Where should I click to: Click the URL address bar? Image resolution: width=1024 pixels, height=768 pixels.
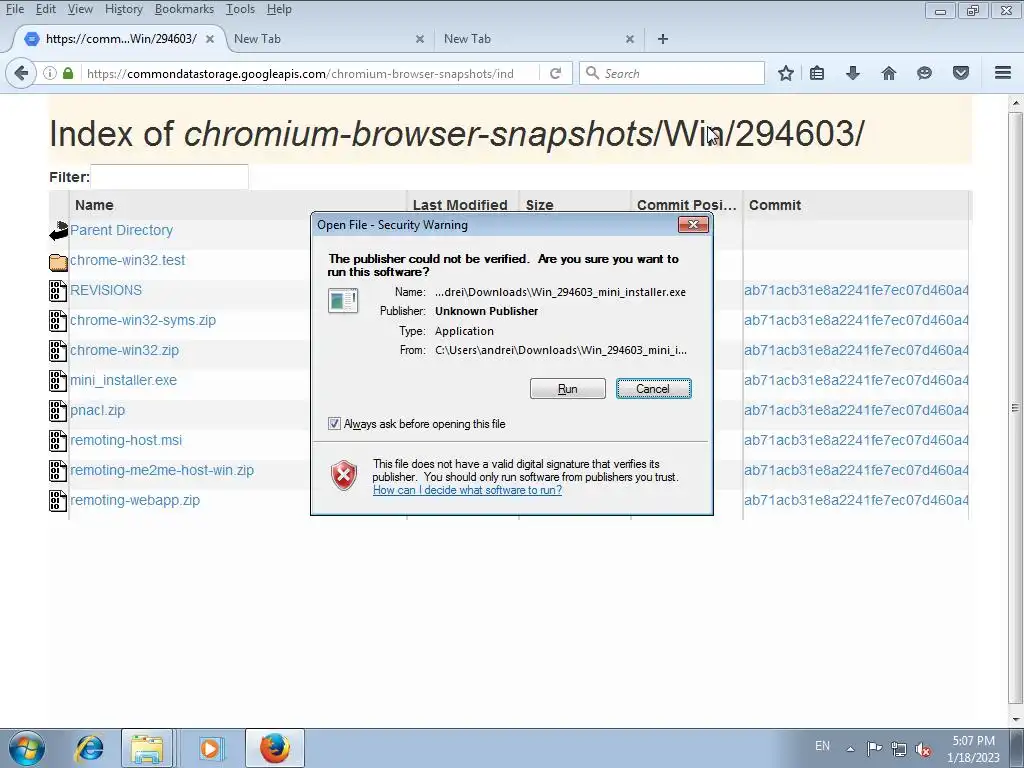pos(312,73)
